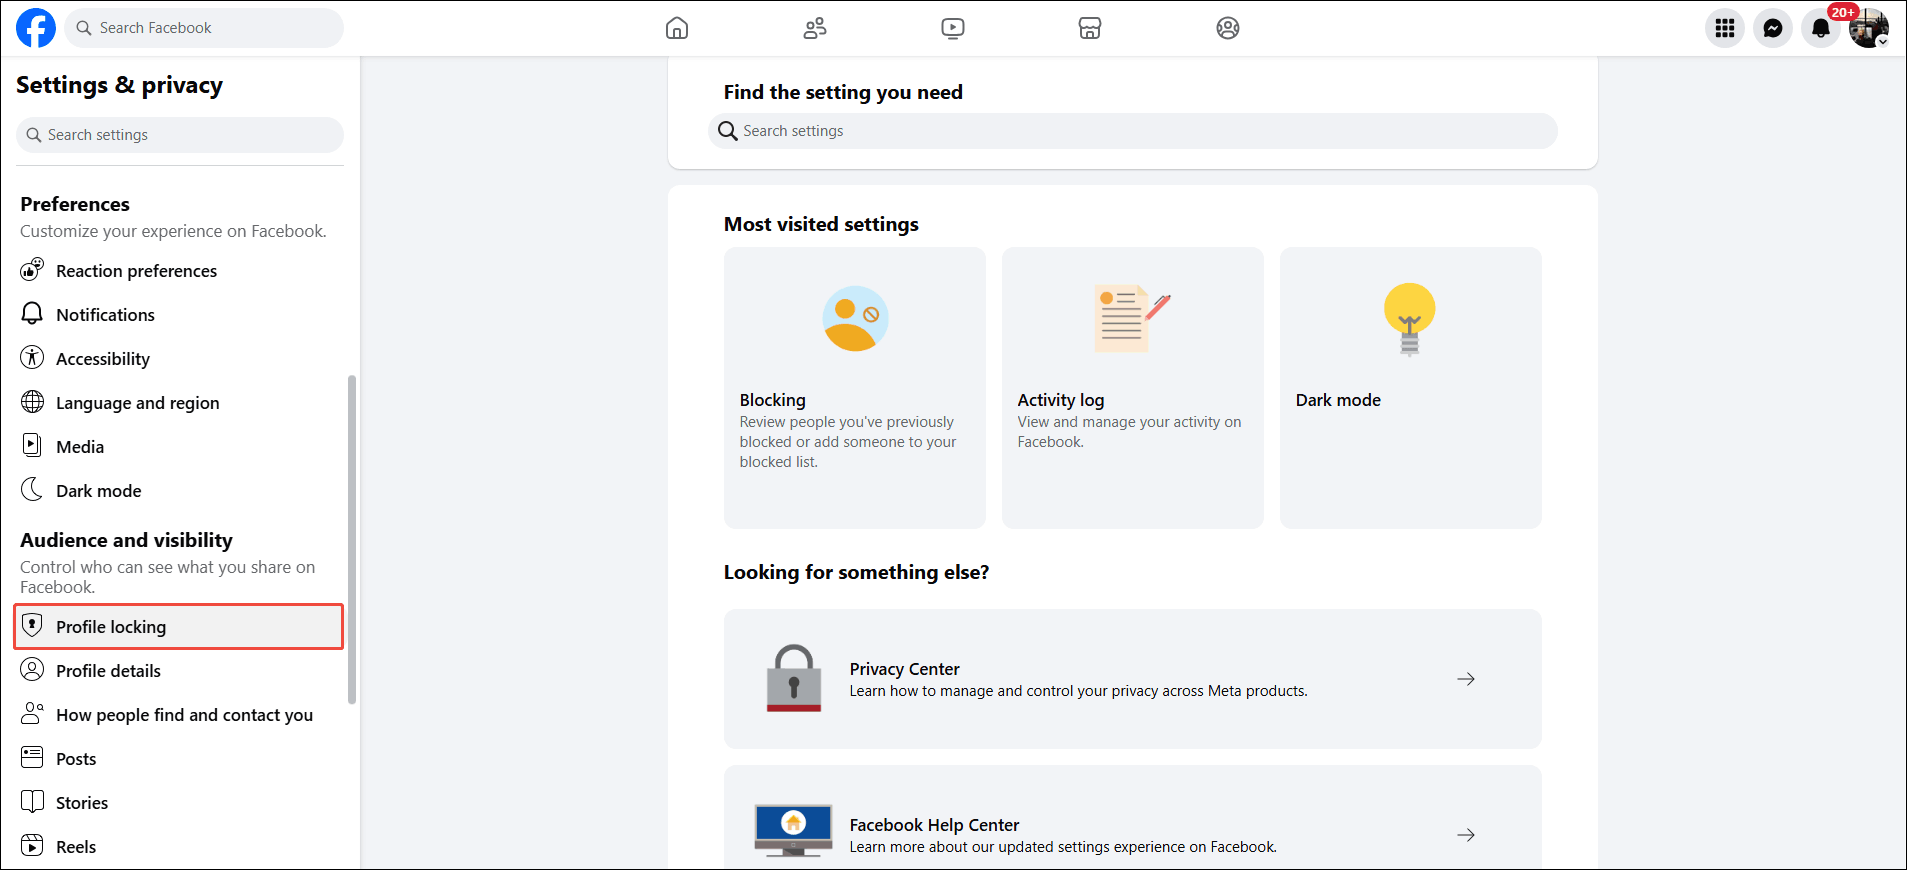Open the Blocking settings card
The image size is (1907, 870).
[x=855, y=388]
